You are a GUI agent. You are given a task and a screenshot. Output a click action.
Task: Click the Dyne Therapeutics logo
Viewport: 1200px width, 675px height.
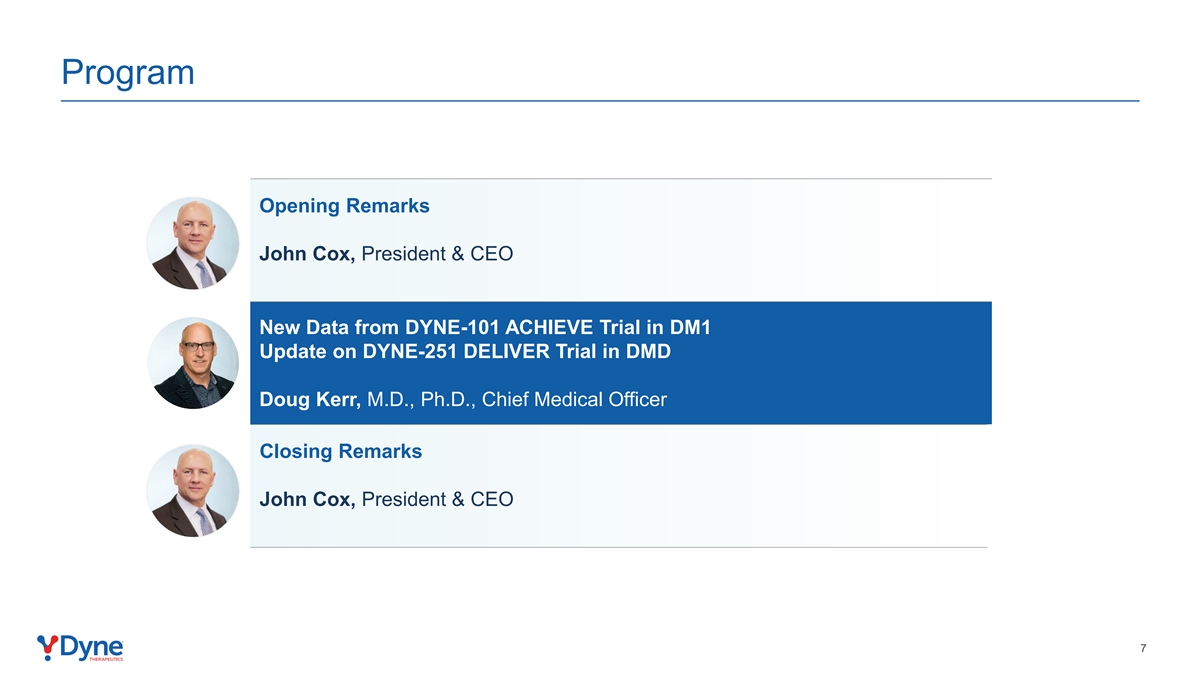(80, 648)
